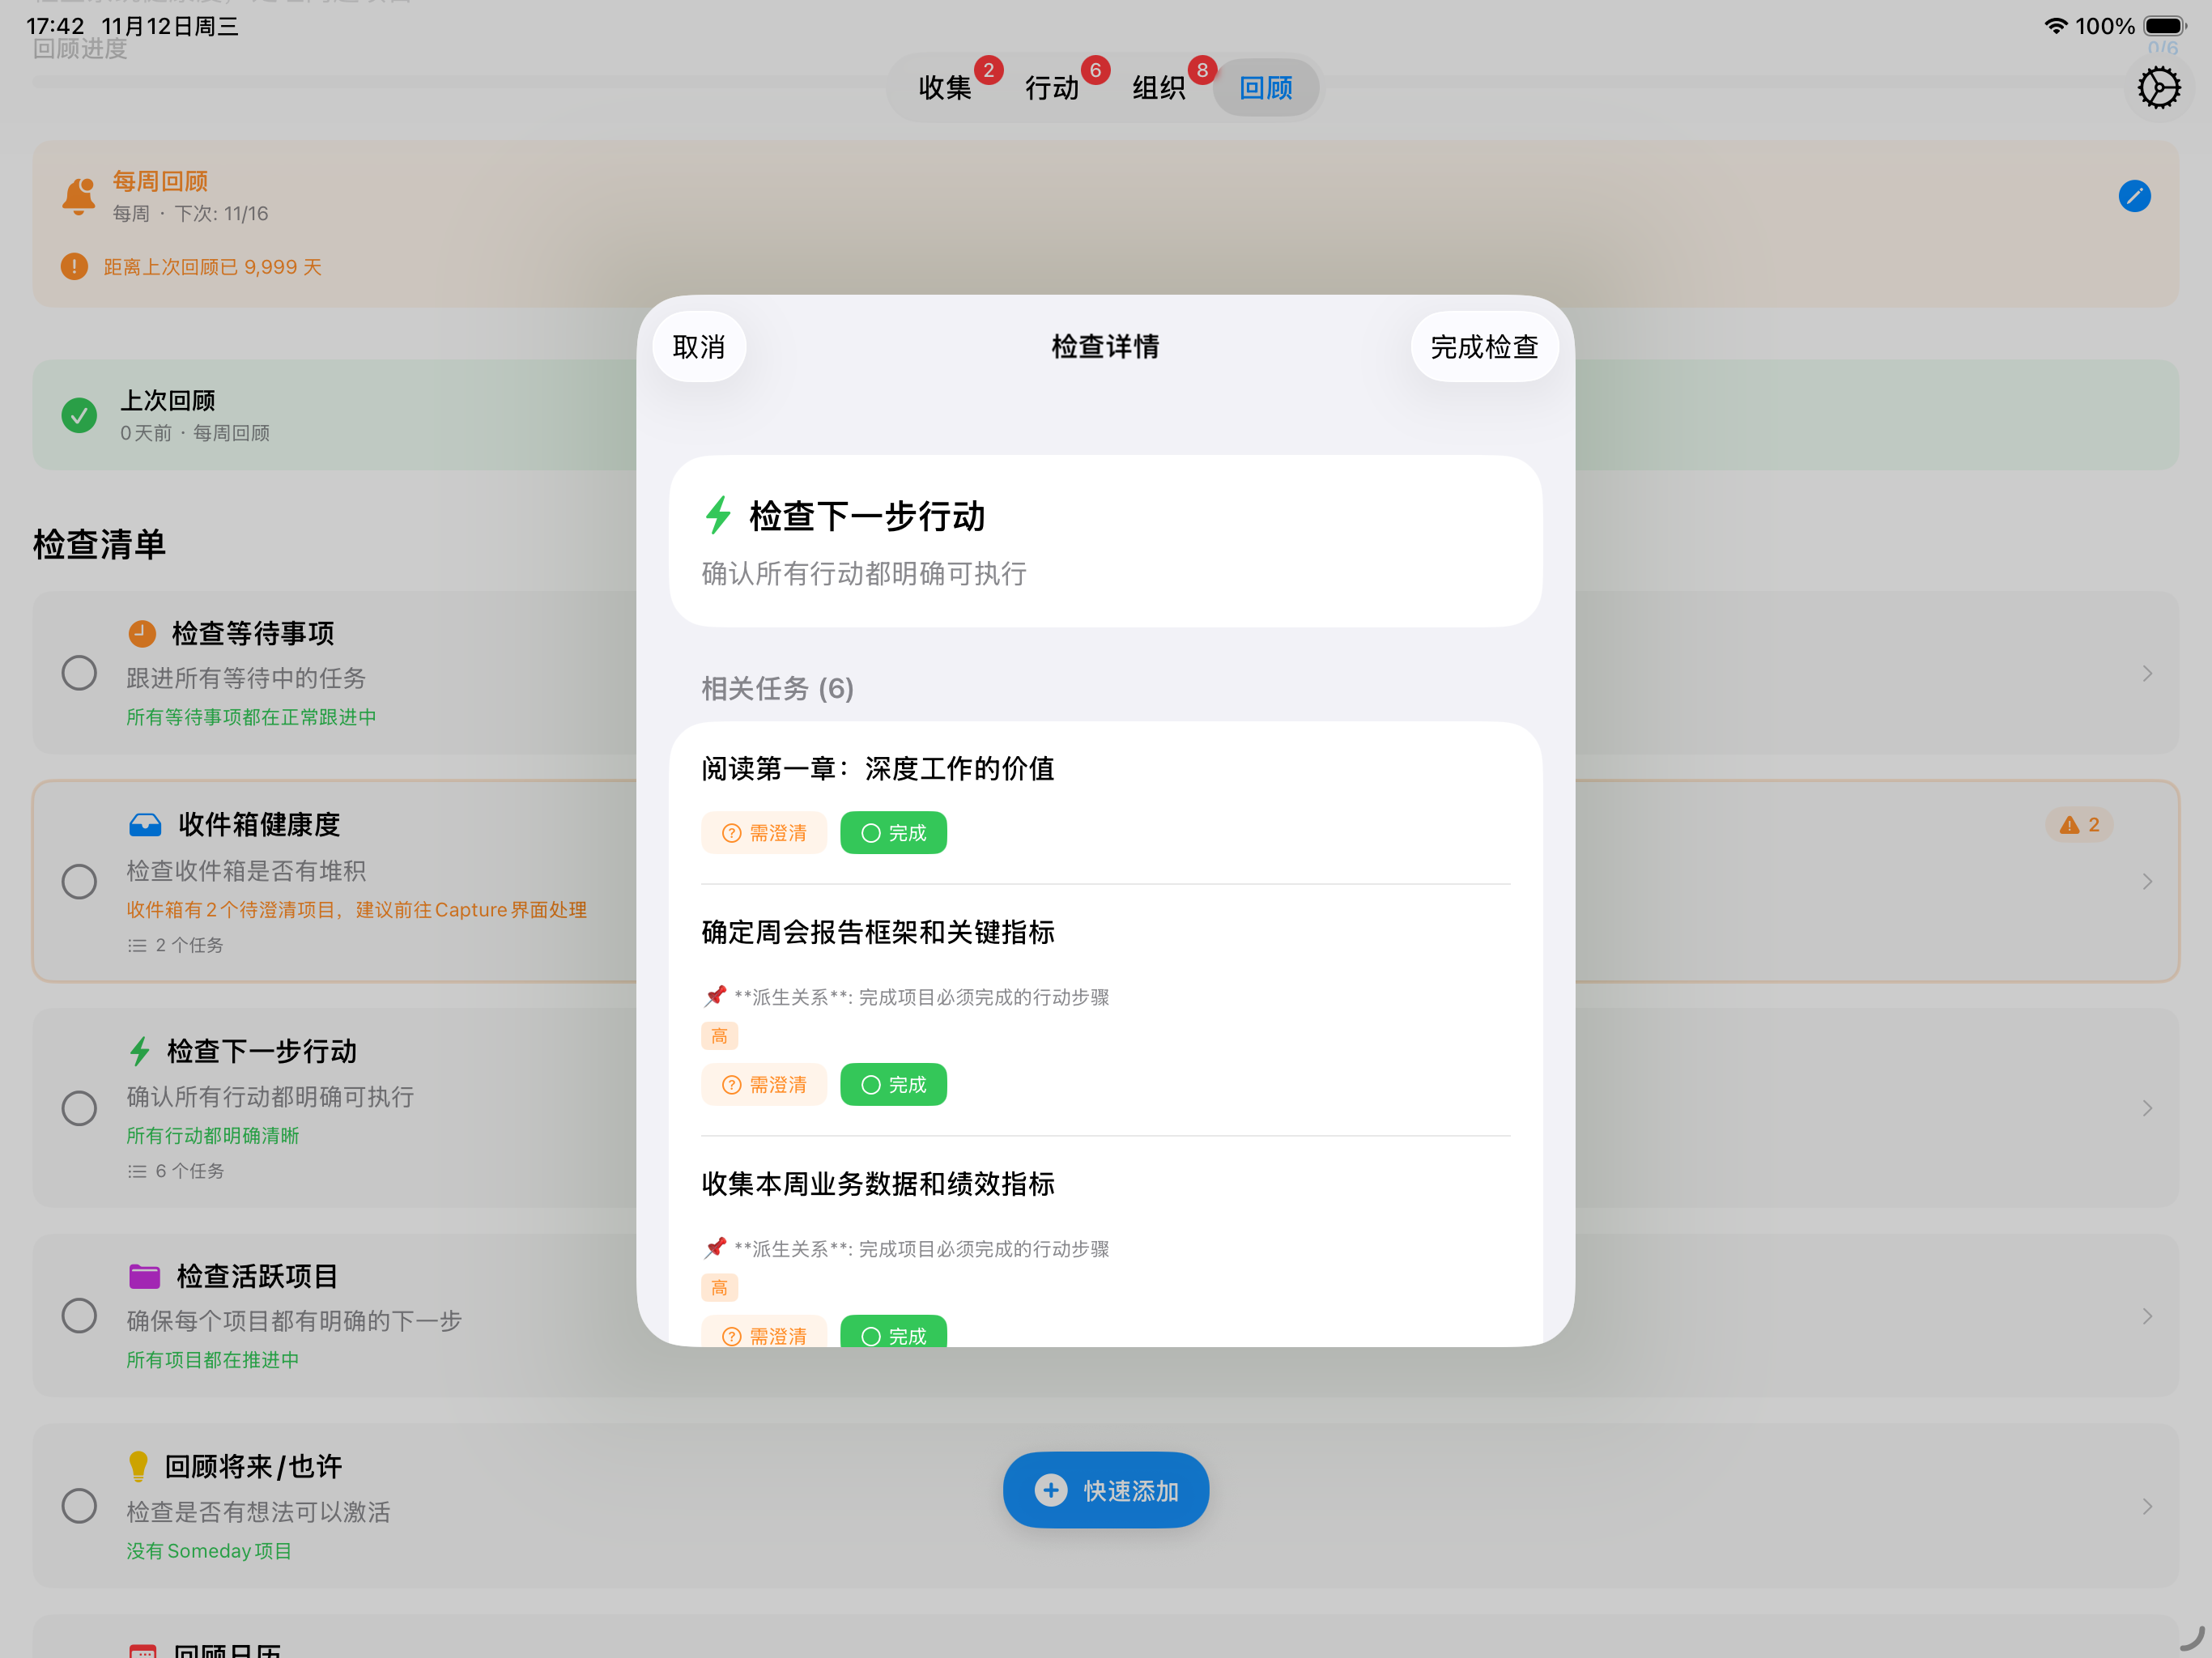The height and width of the screenshot is (1658, 2212).
Task: Check the 回顾将来/也许 circle
Action: coord(79,1505)
